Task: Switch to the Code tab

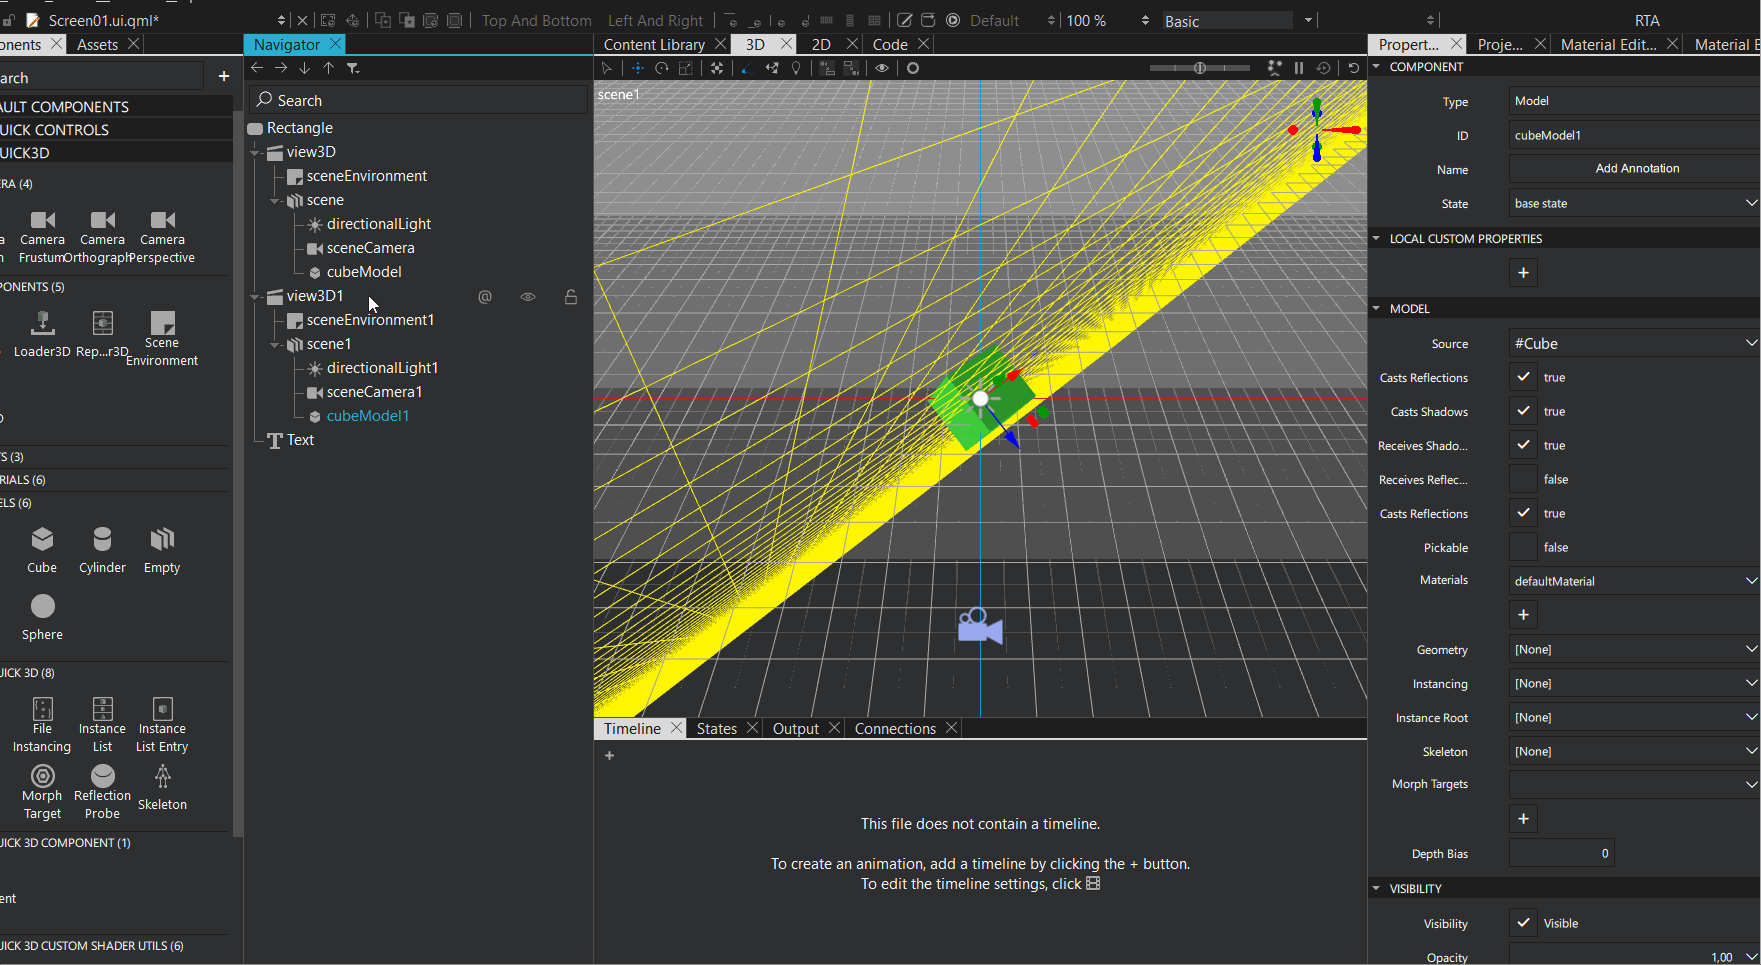Action: click(x=889, y=44)
